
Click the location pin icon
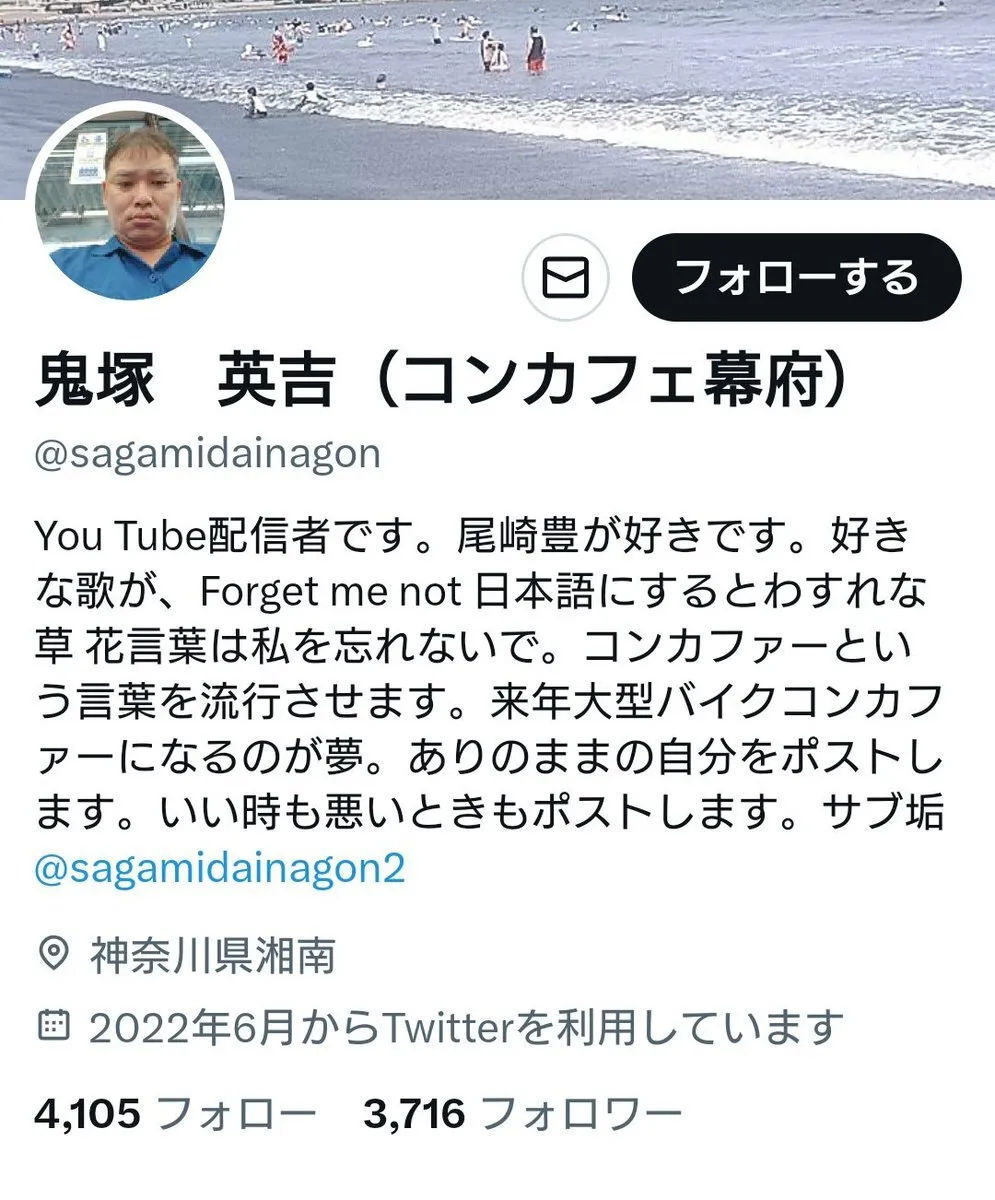click(x=53, y=956)
